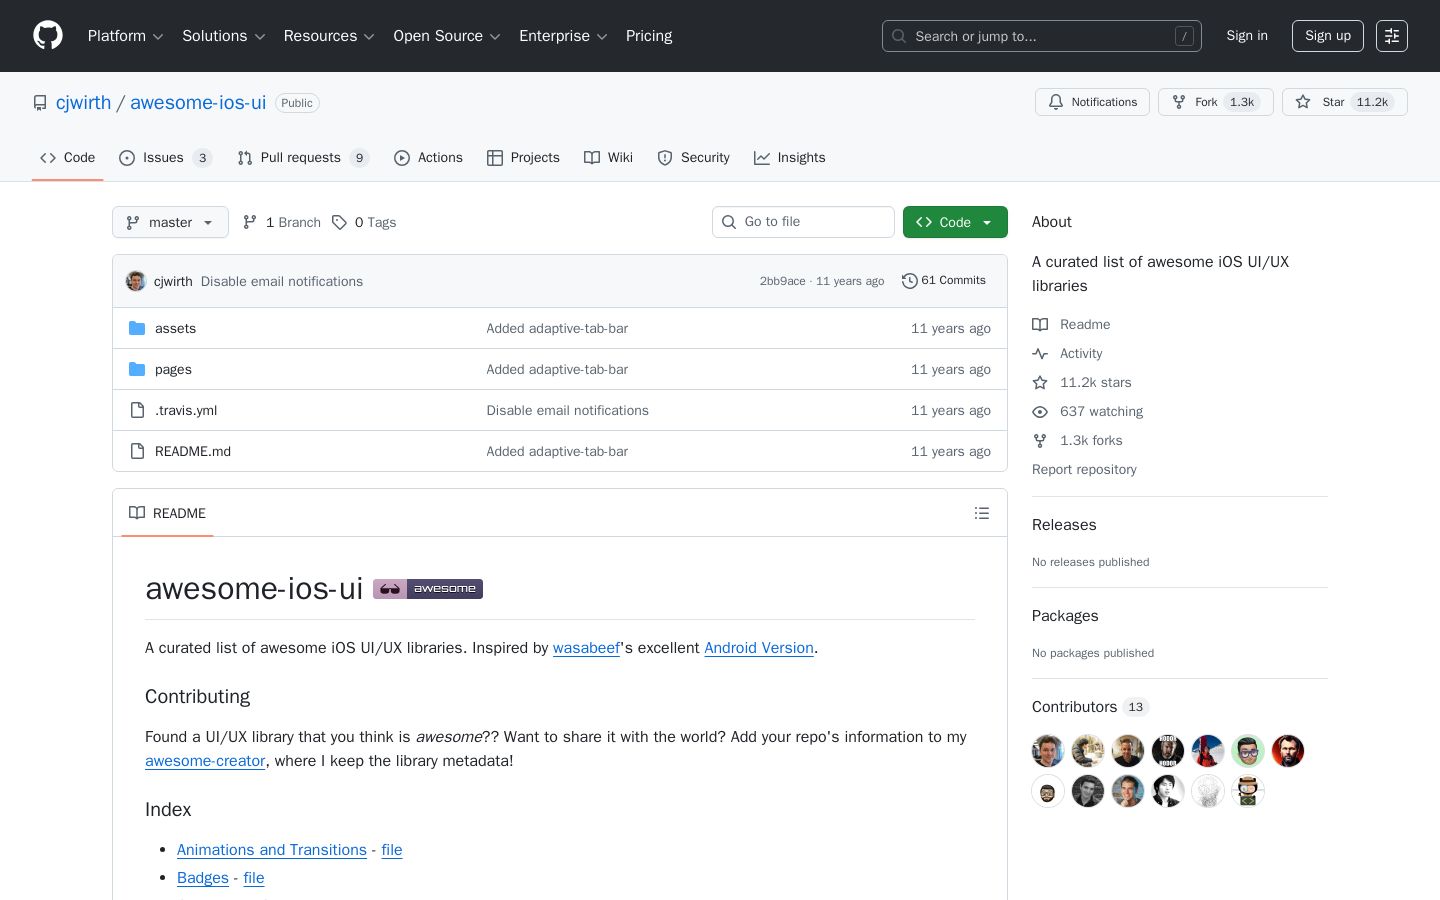Click Report repository
The width and height of the screenshot is (1440, 900).
tap(1084, 469)
